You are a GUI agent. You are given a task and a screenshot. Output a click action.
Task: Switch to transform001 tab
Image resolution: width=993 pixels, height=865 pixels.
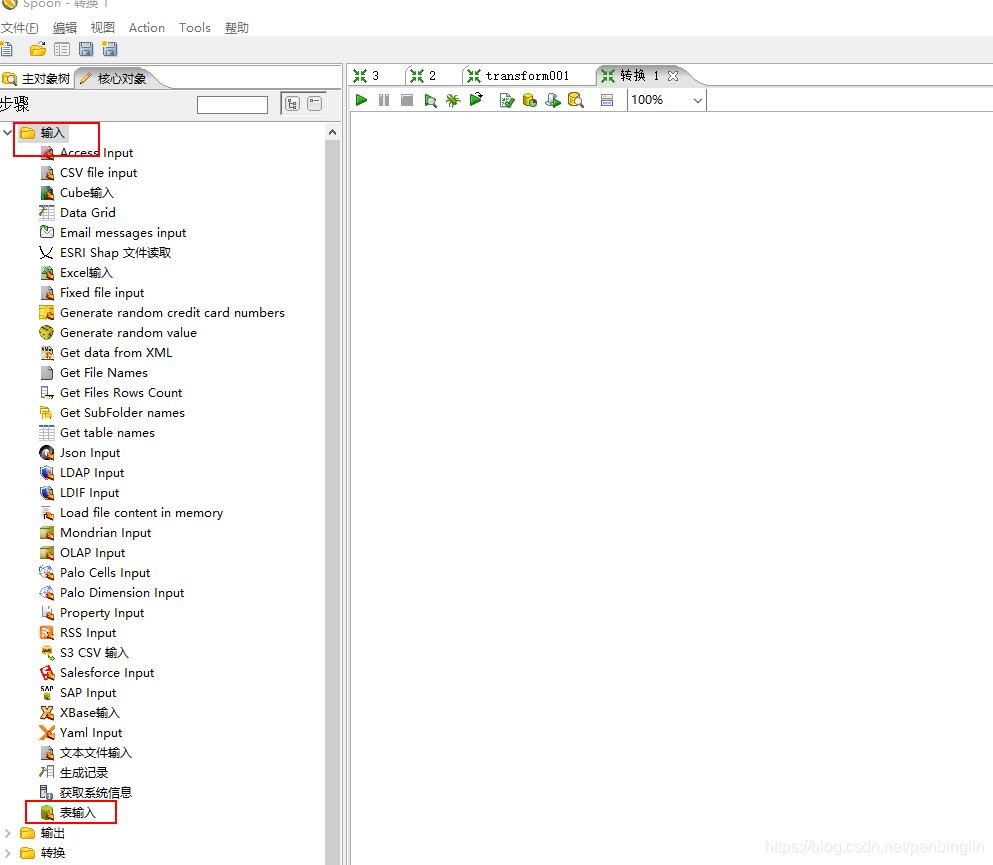coord(519,76)
